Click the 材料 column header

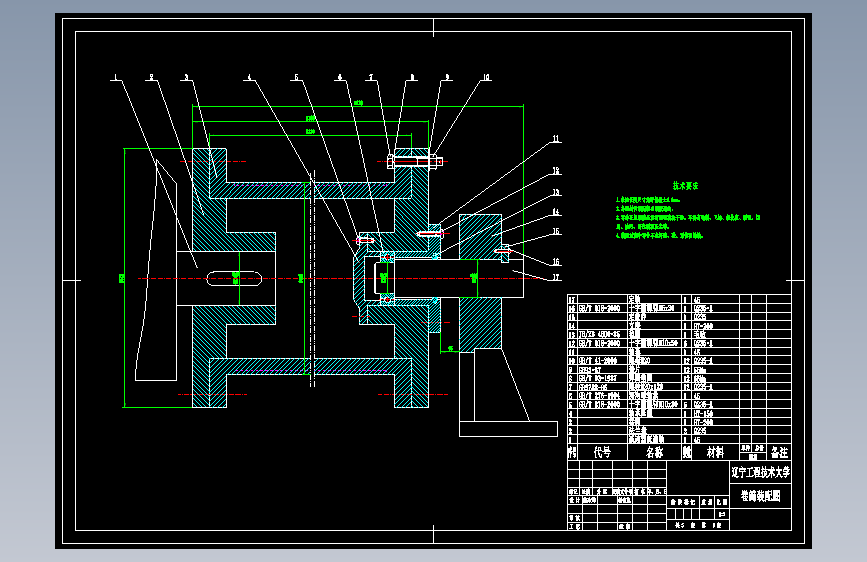coord(715,452)
